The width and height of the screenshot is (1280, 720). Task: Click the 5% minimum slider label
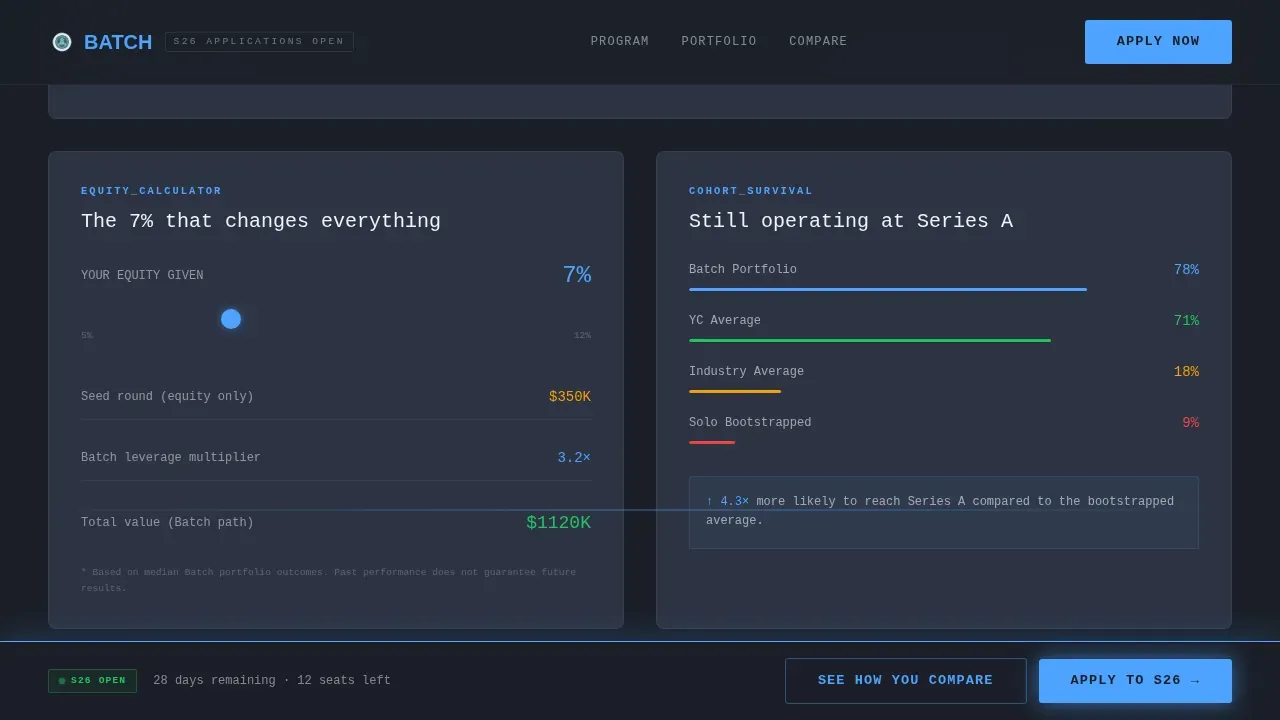87,336
